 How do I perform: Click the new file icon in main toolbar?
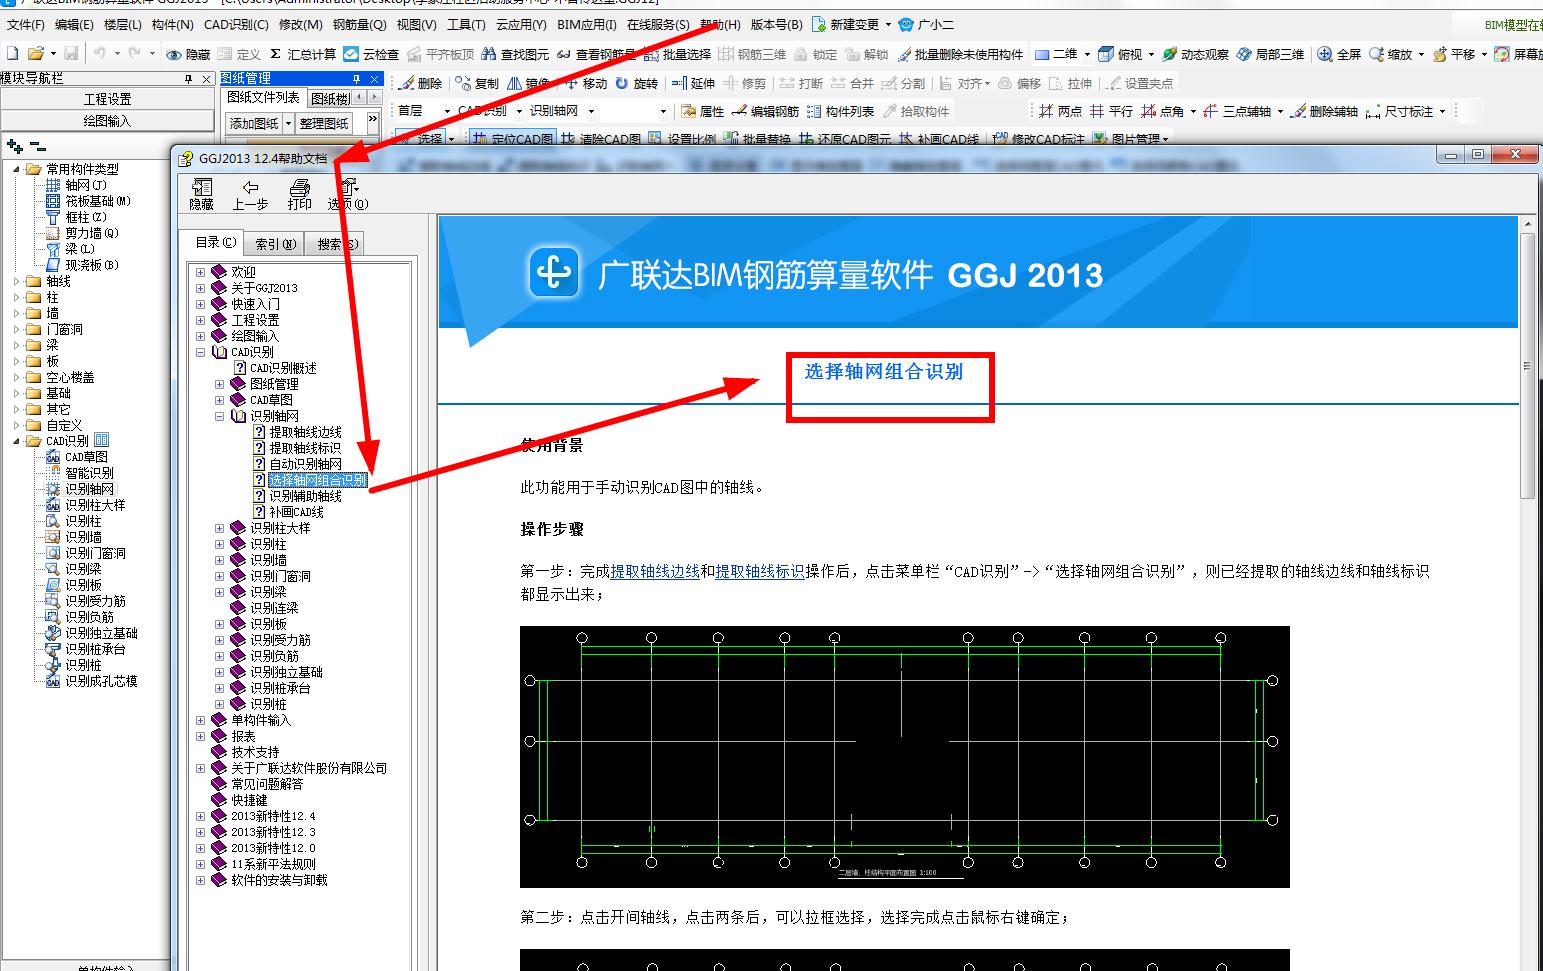12,53
